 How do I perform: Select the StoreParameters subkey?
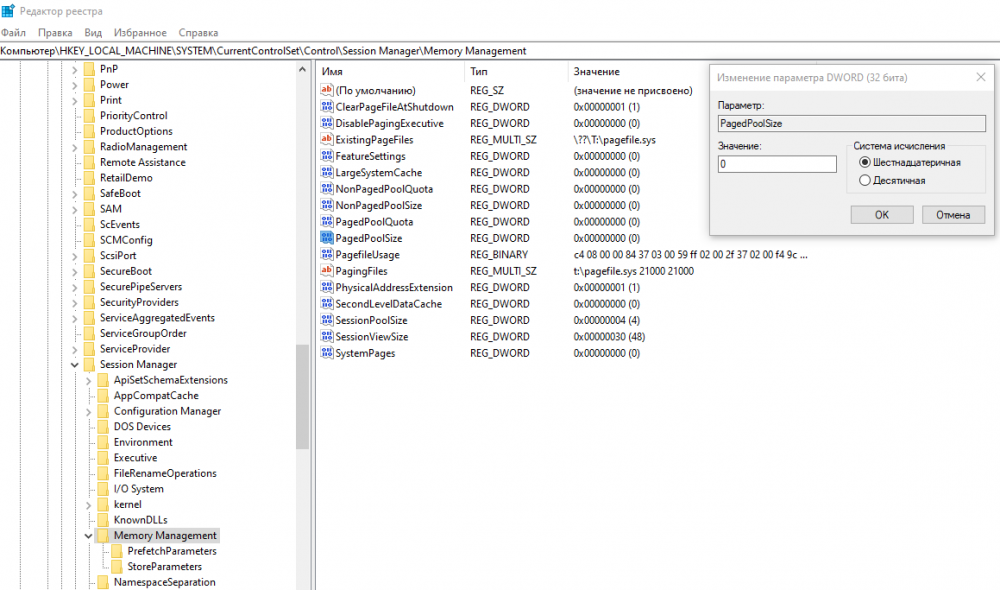pyautogui.click(x=164, y=567)
